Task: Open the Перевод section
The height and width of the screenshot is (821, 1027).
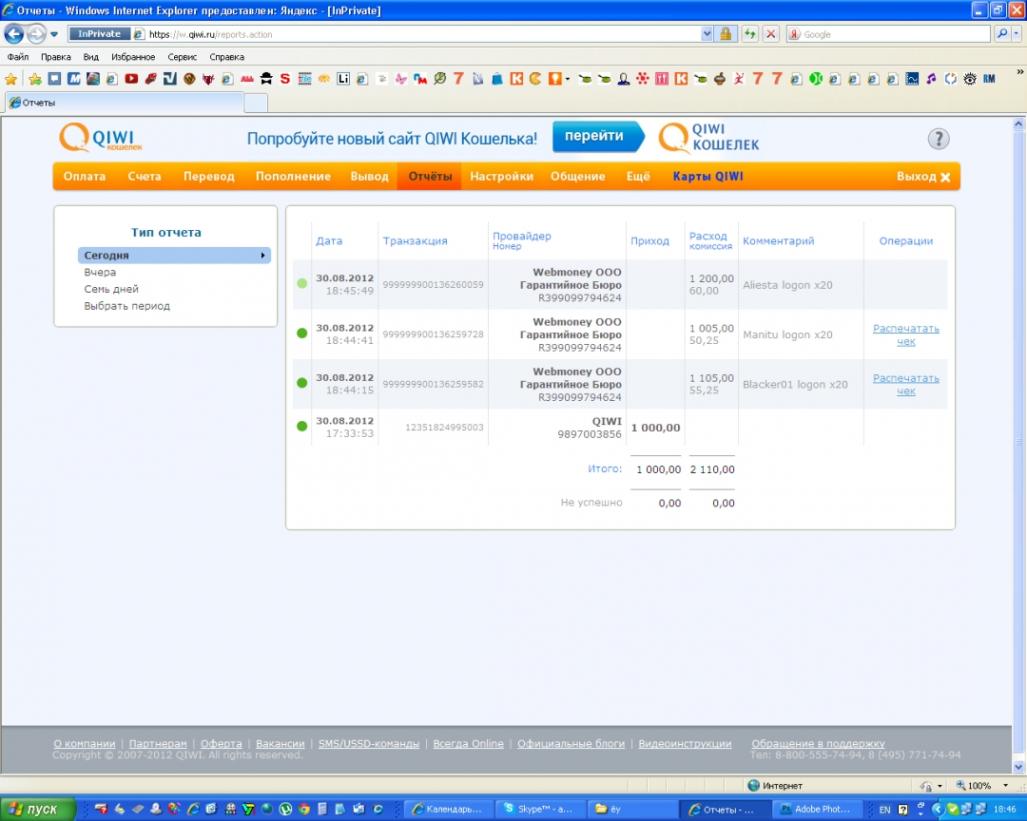Action: 208,177
